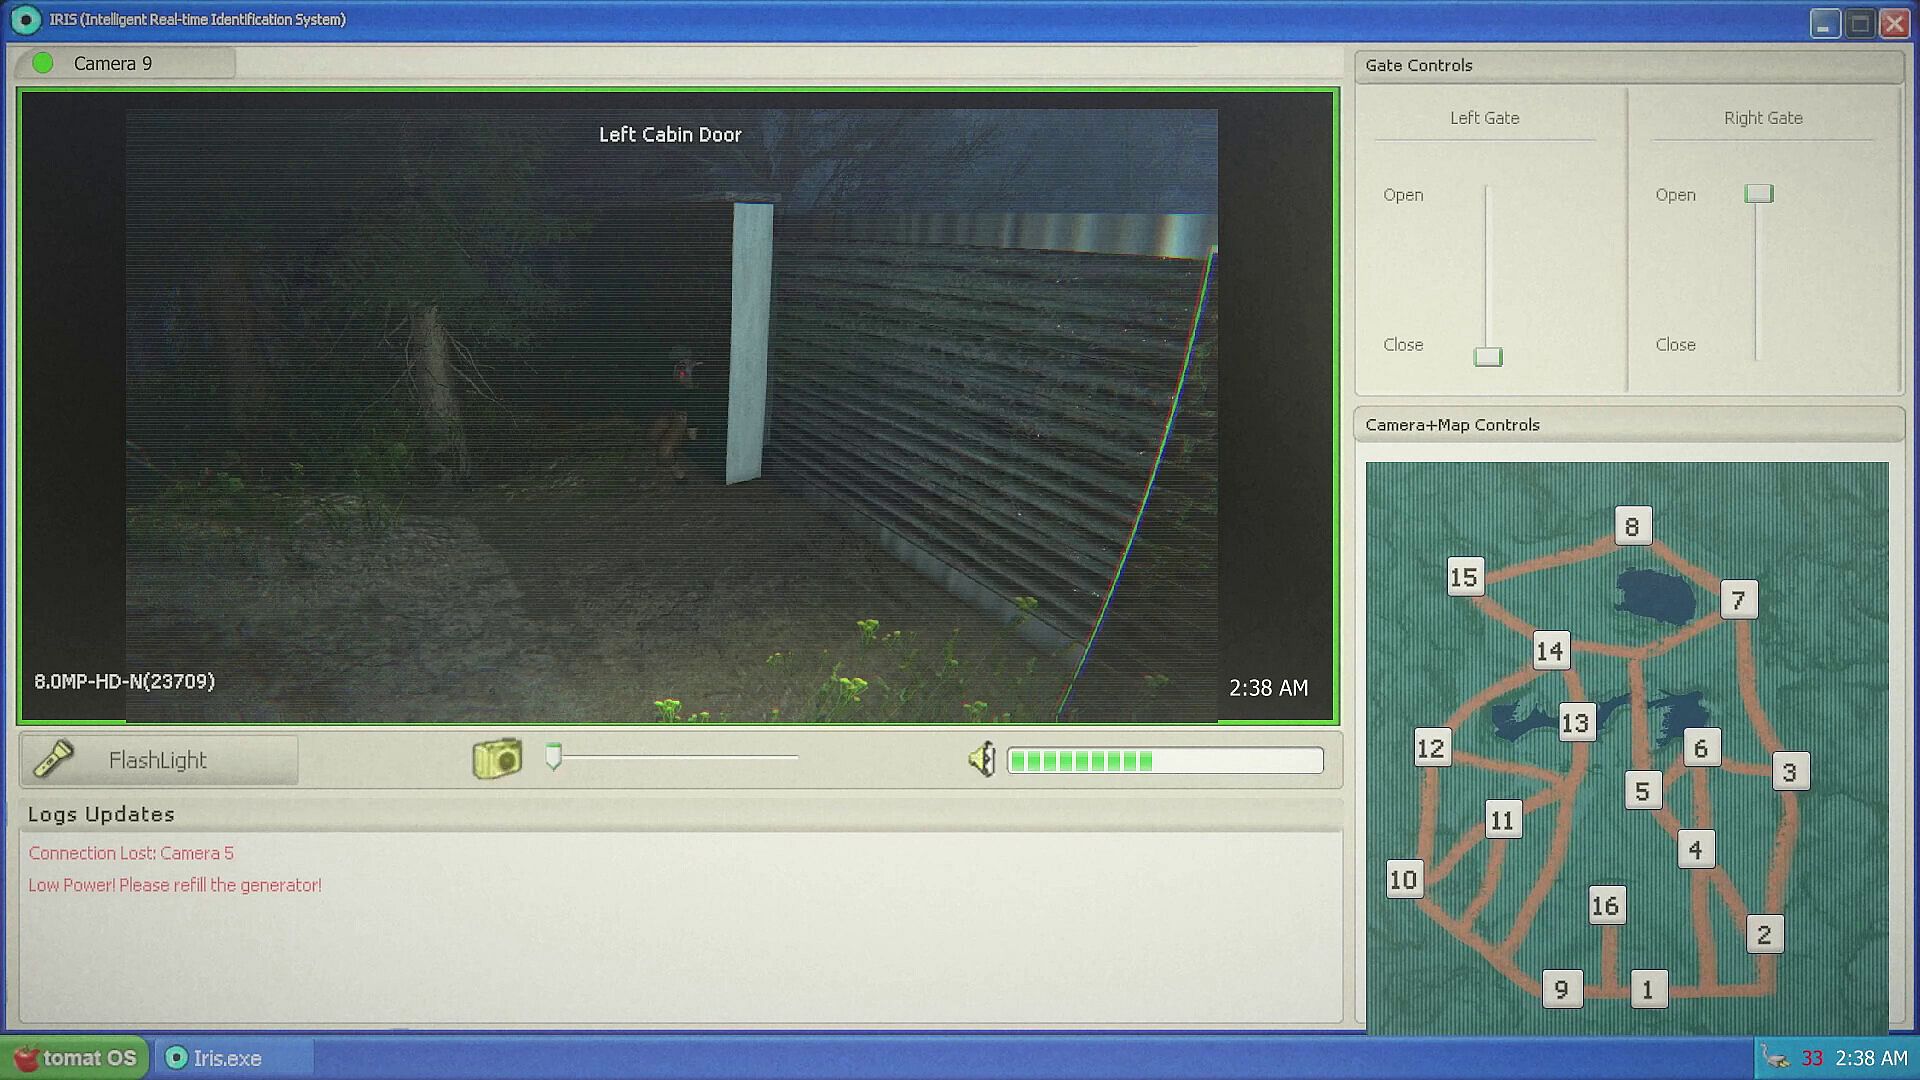This screenshot has width=1920, height=1080.
Task: Select camera 16 on the map
Action: [1605, 905]
